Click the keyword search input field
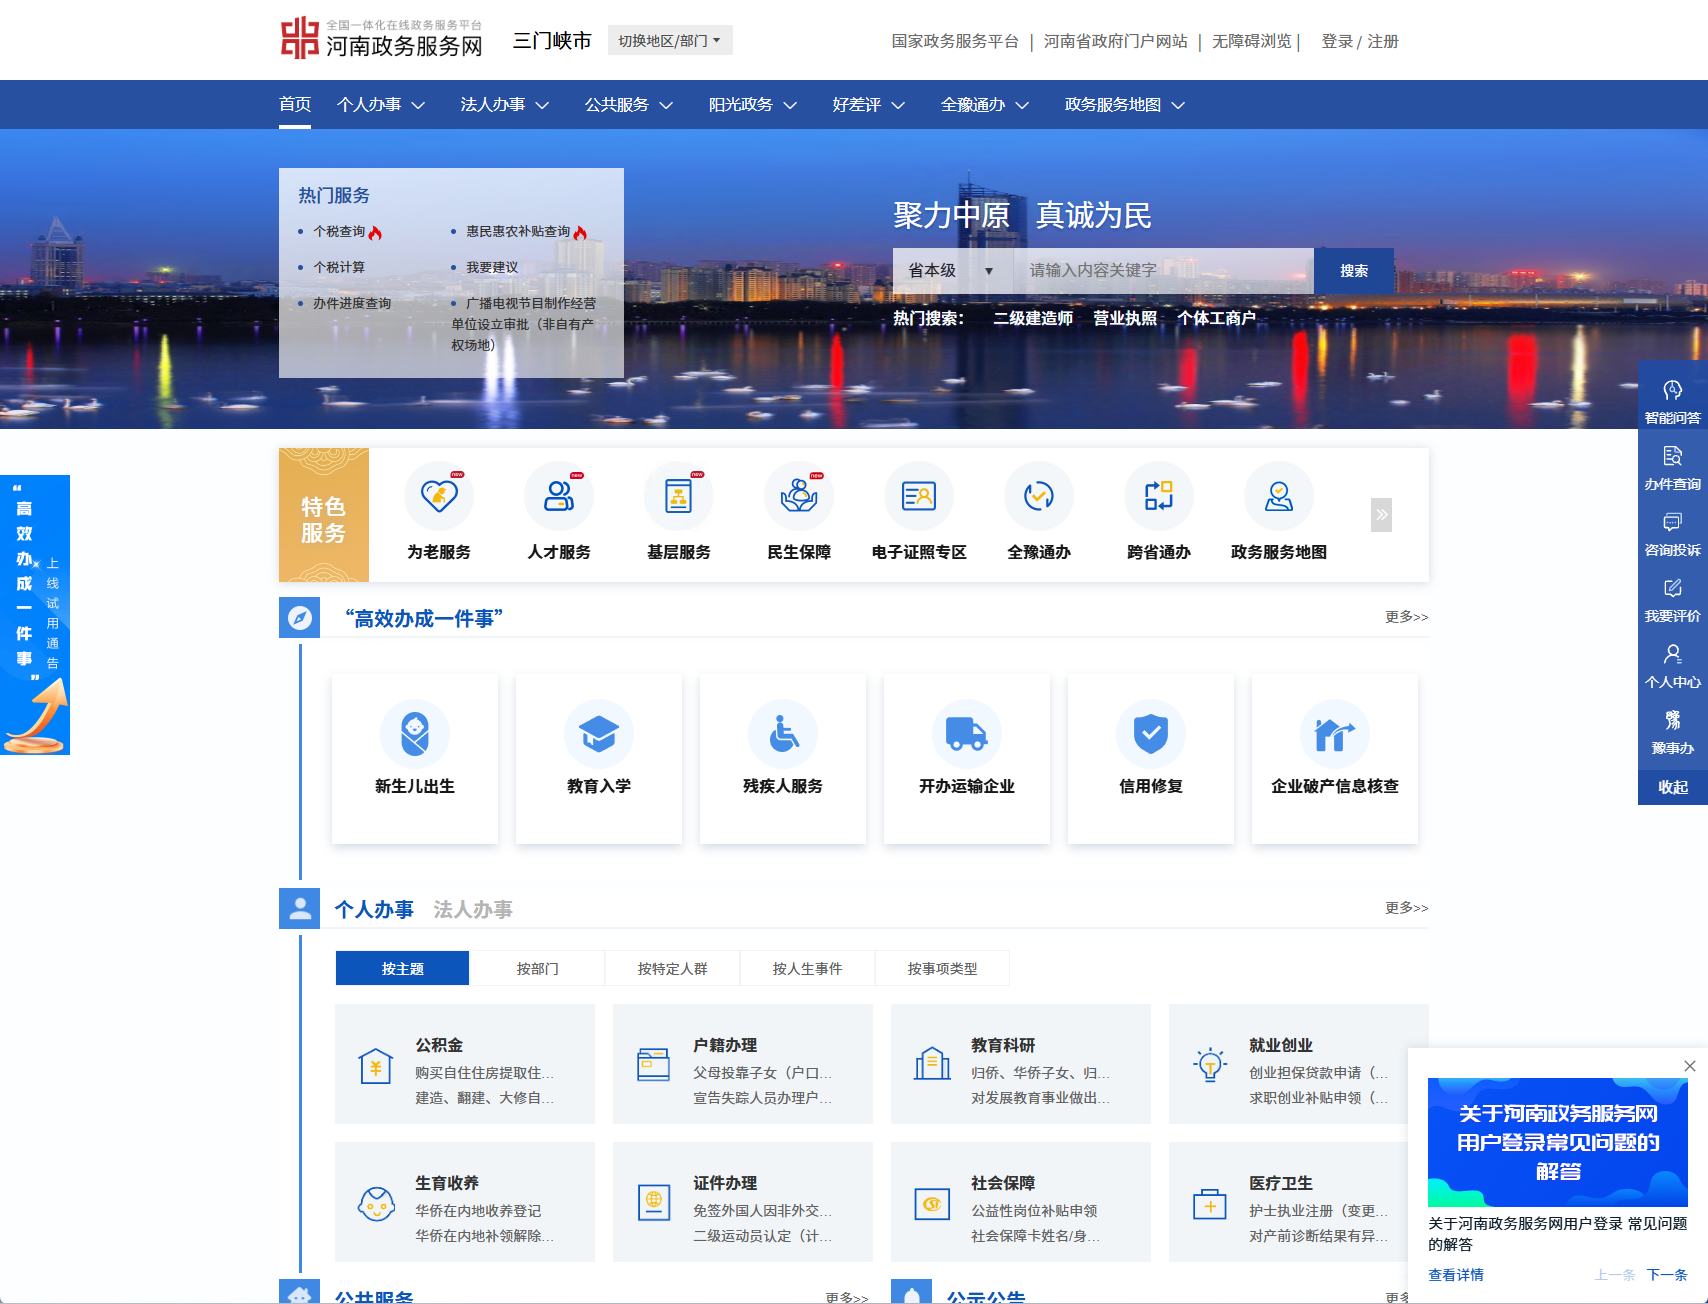Screen dimensions: 1708x1304 coord(1164,271)
